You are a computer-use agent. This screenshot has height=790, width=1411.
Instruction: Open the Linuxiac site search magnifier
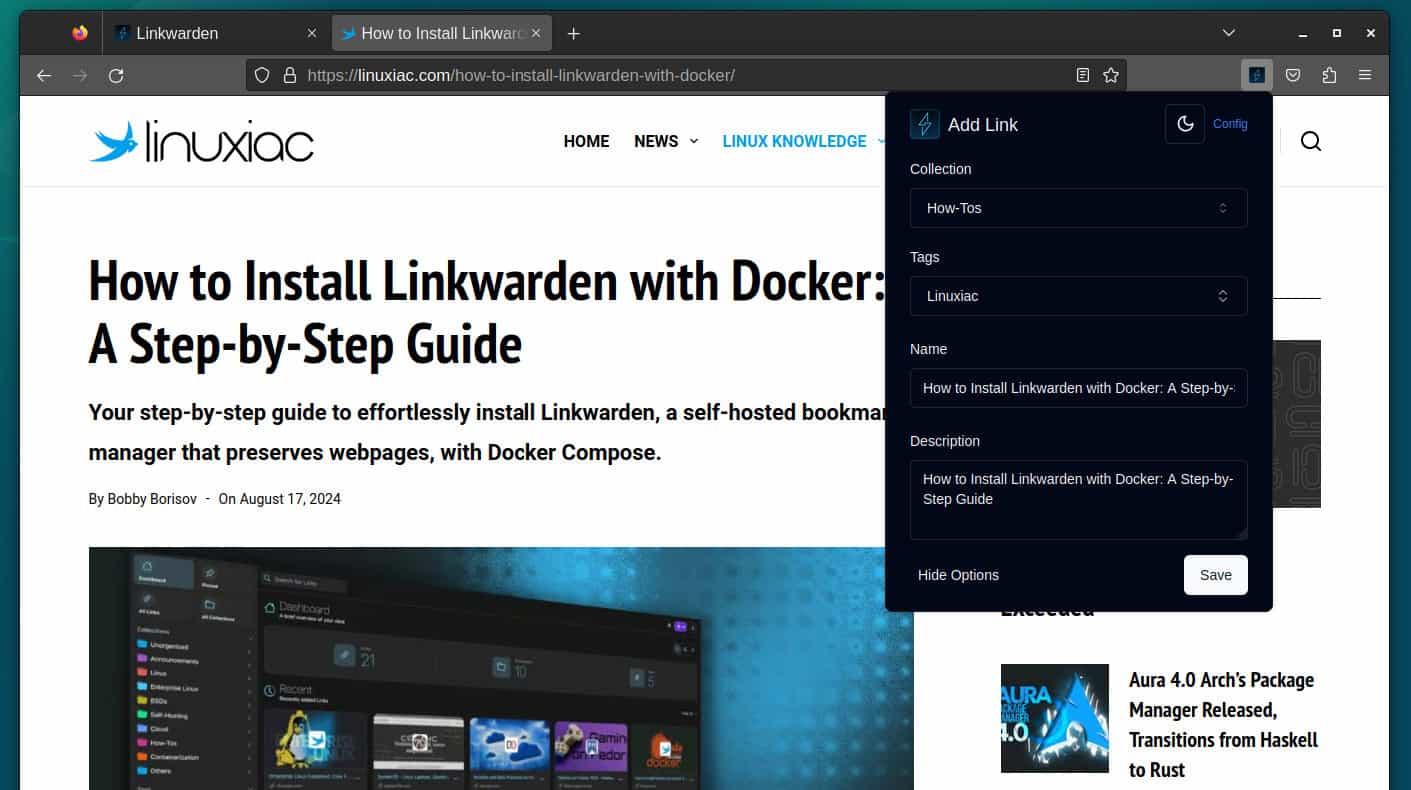point(1310,141)
